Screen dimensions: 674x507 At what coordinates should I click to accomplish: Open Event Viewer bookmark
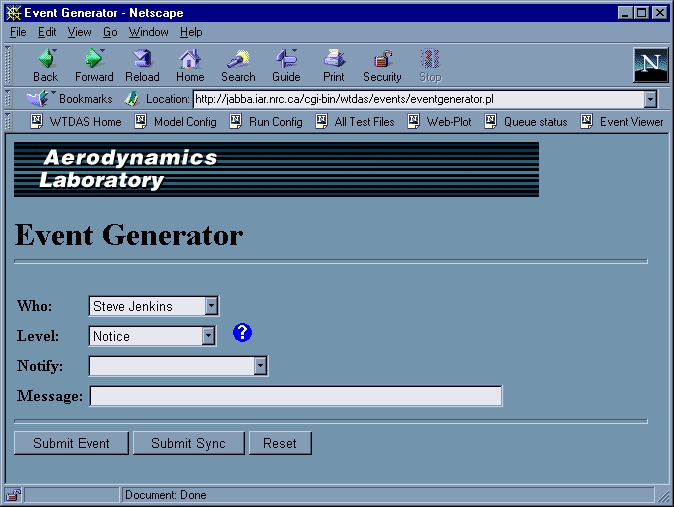[622, 122]
